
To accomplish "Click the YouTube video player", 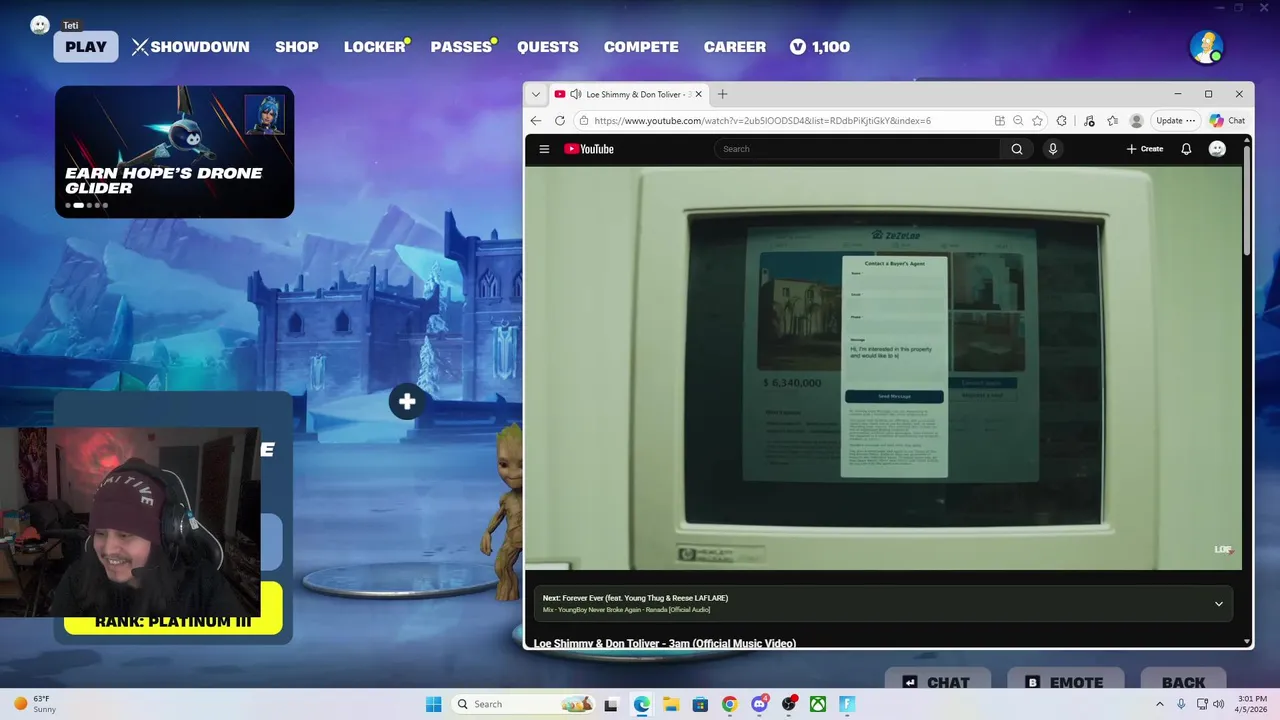I will coord(884,368).
